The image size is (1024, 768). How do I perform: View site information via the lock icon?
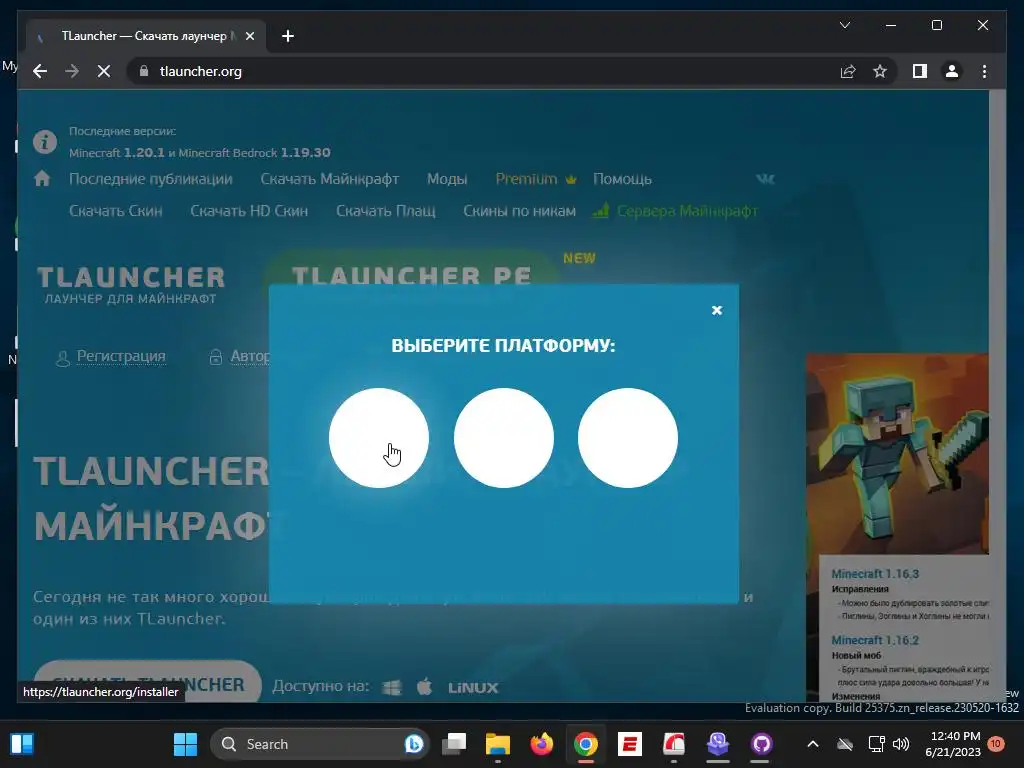[144, 71]
